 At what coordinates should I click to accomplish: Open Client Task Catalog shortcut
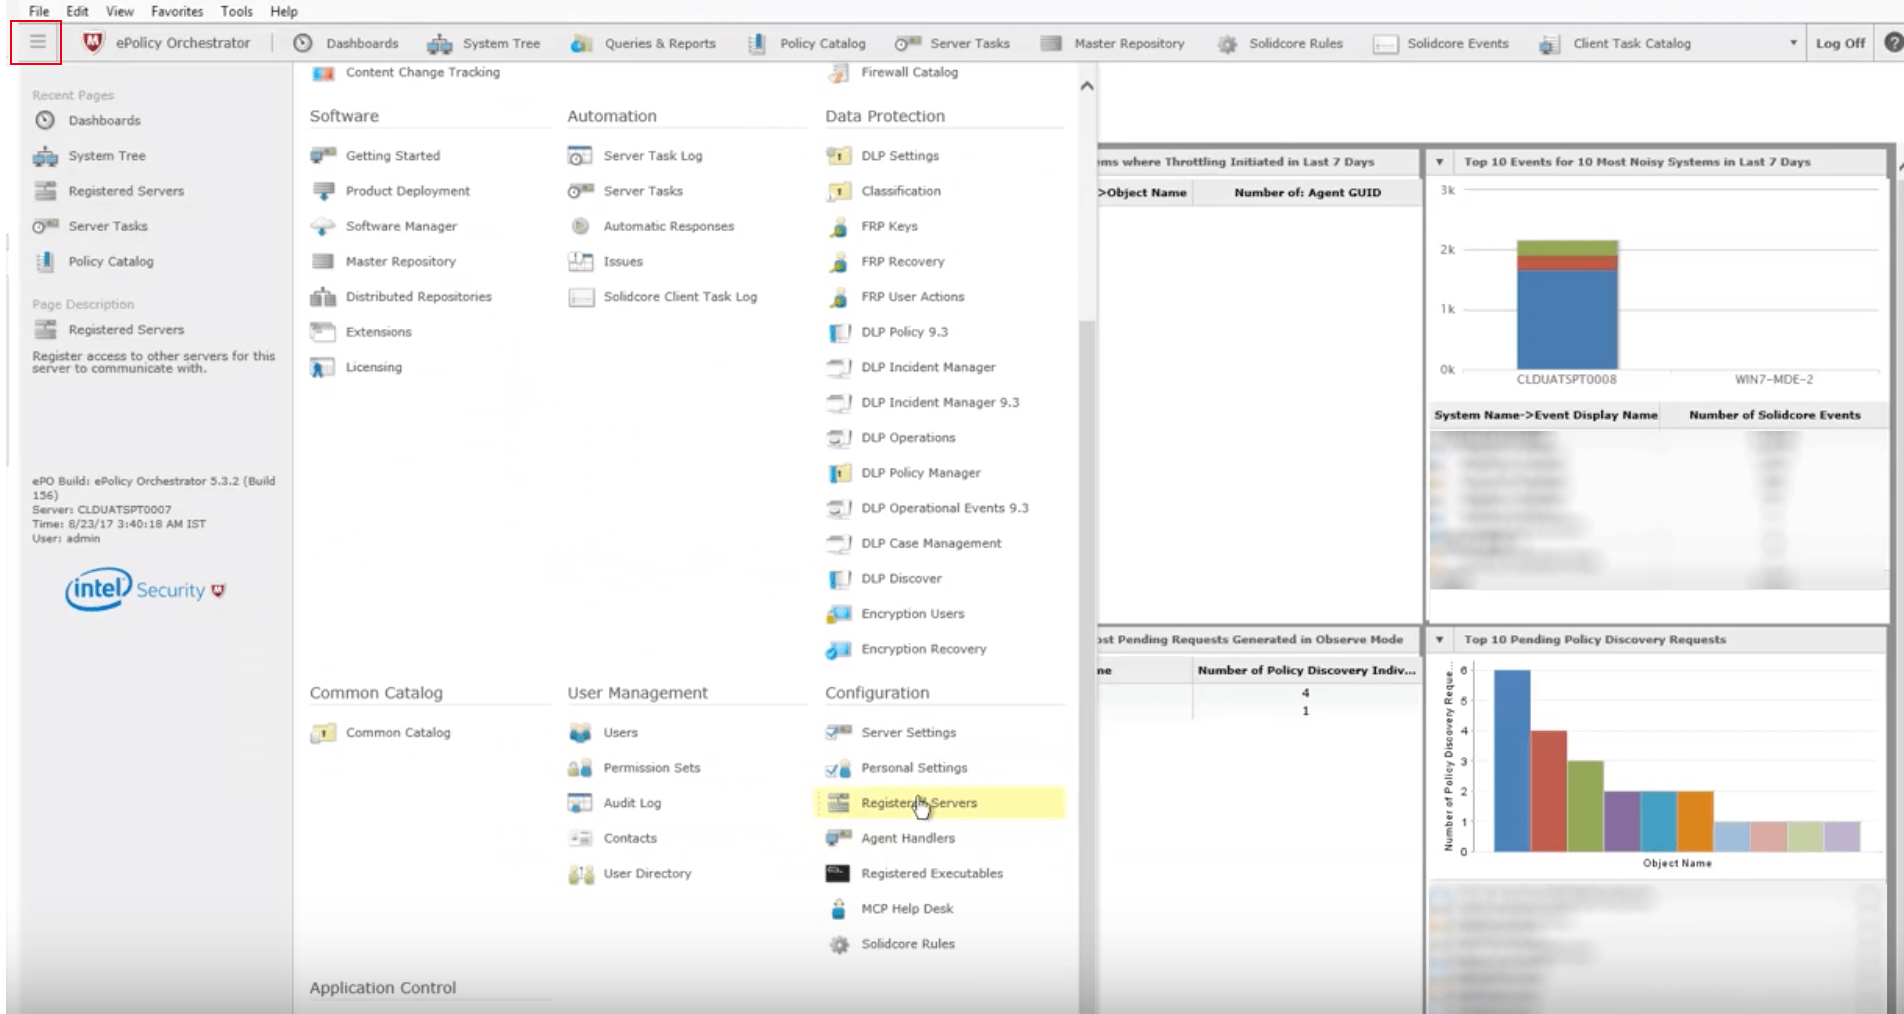[x=1615, y=43]
